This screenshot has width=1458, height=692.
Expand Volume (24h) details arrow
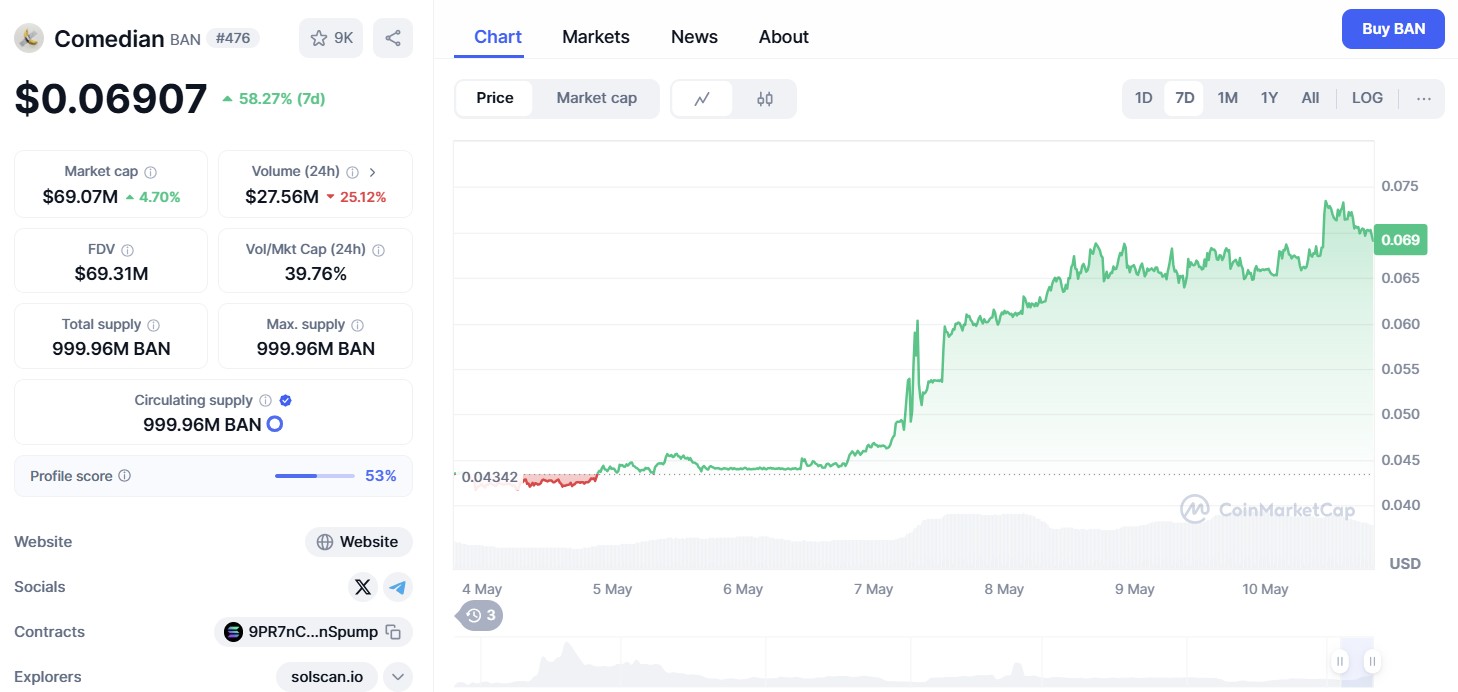pyautogui.click(x=372, y=172)
